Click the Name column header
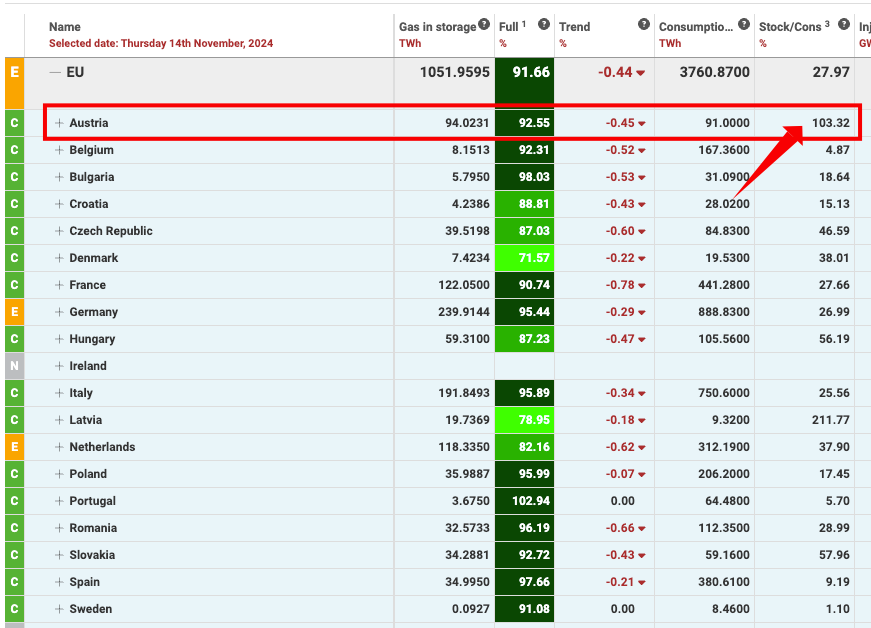Screen dimensions: 871x628 point(64,27)
